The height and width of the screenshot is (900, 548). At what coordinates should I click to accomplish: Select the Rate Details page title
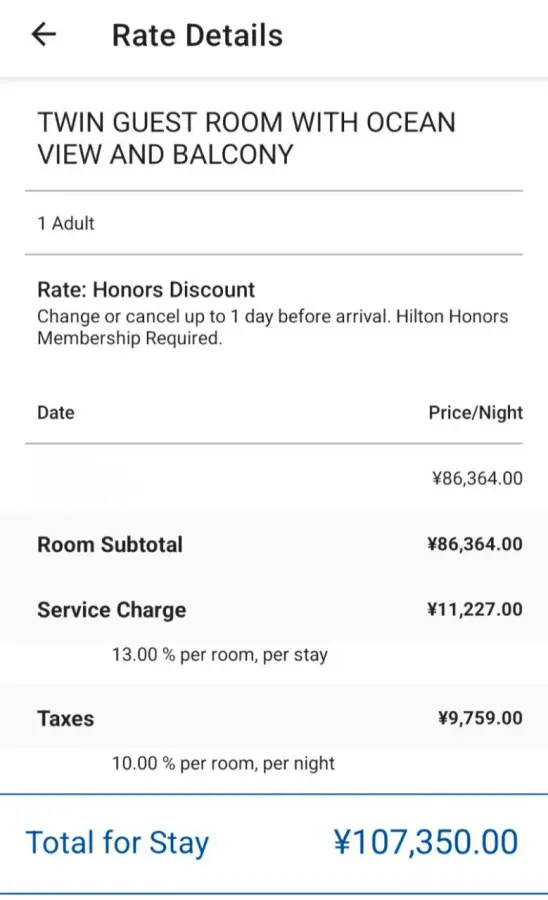click(197, 35)
